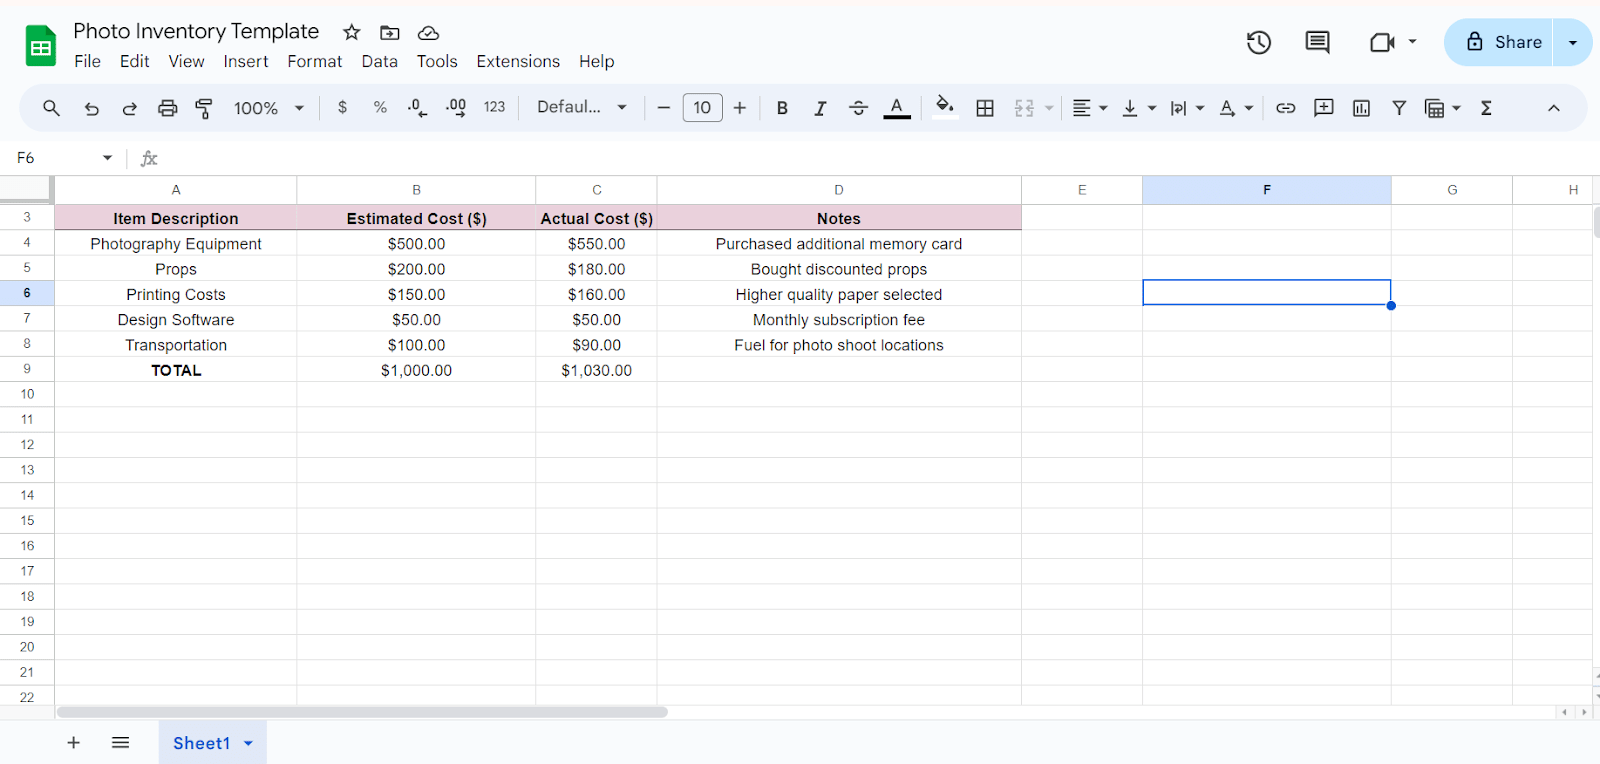1600x764 pixels.
Task: Click the borders icon
Action: (985, 108)
